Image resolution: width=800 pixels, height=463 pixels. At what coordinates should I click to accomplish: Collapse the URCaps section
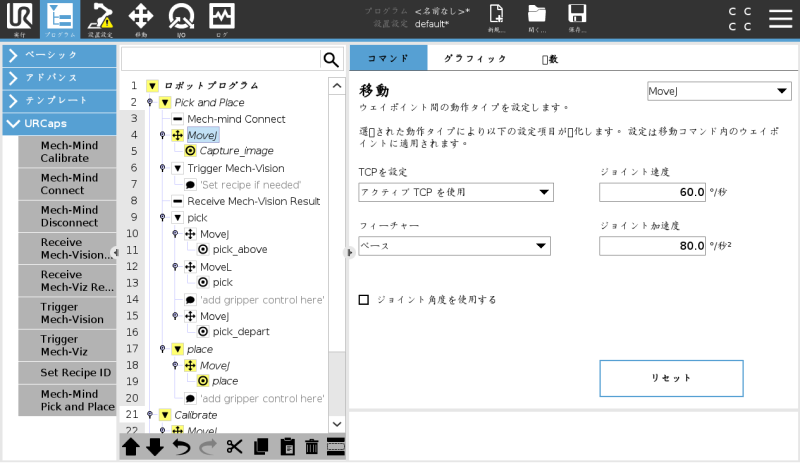[60, 124]
